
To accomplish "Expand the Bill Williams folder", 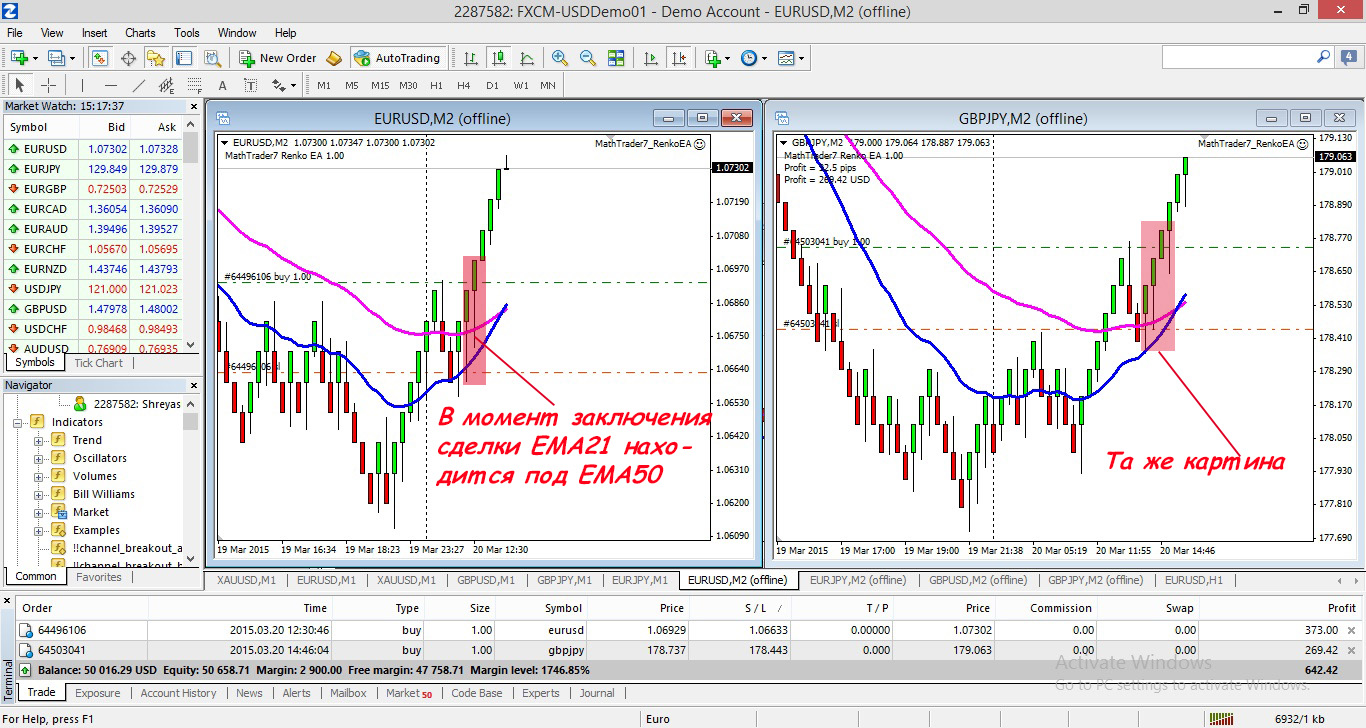I will click(x=39, y=494).
